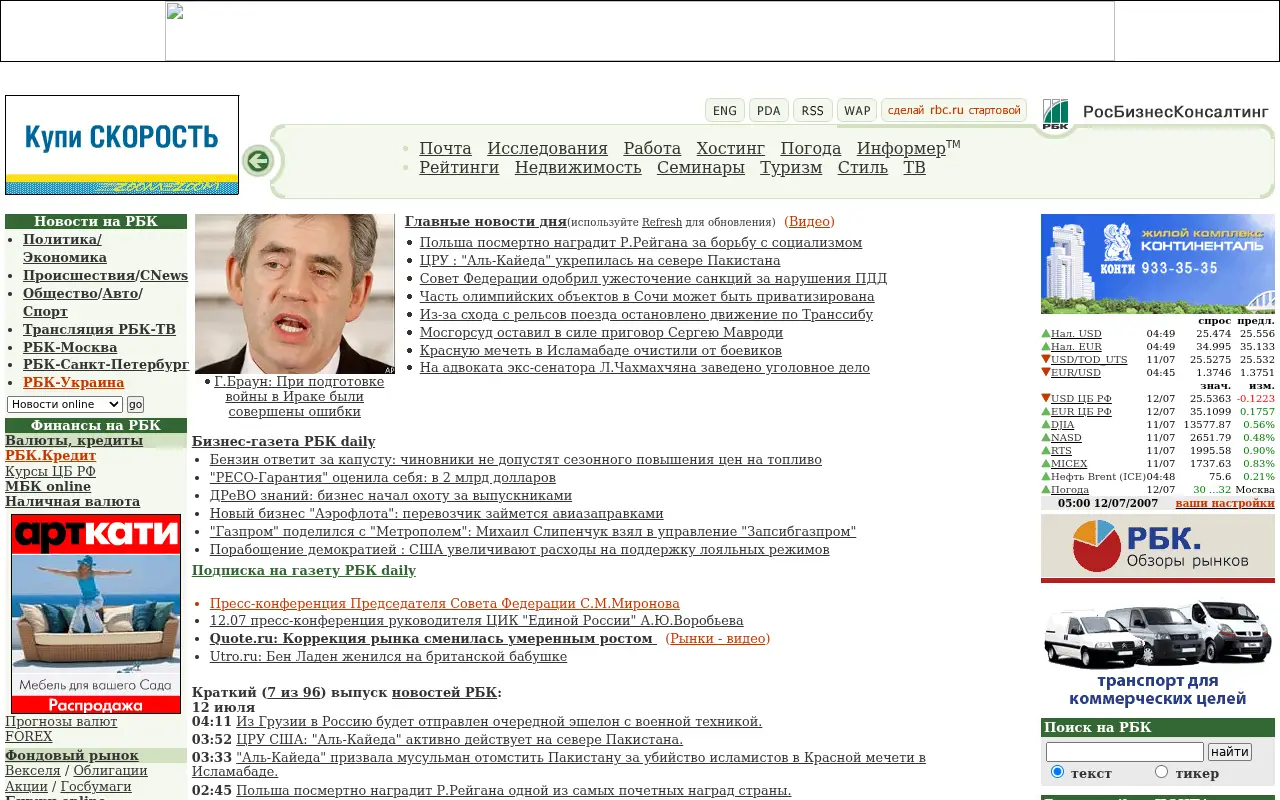Open the Sochi Olympic objects privatization headline
Screen dimensions: 1280x800
click(647, 296)
